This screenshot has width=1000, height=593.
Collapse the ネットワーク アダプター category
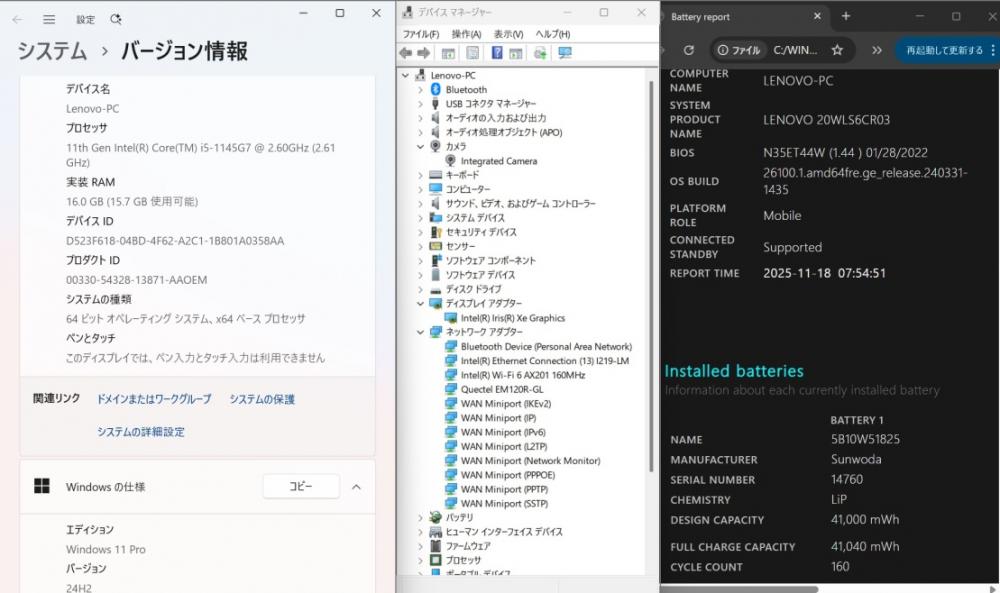[420, 332]
